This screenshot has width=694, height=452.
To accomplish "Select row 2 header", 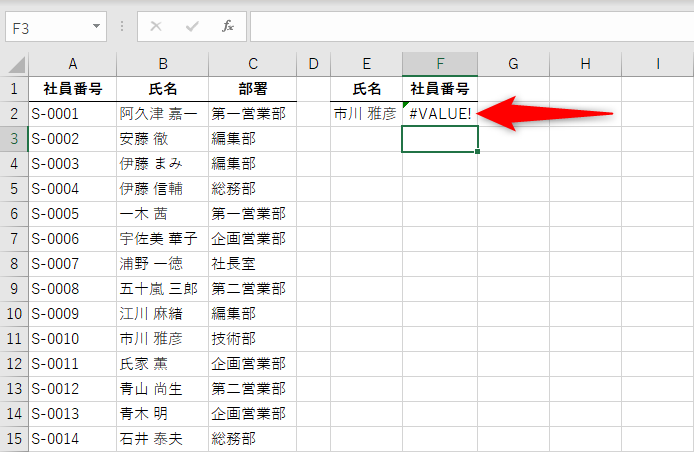I will [14, 114].
